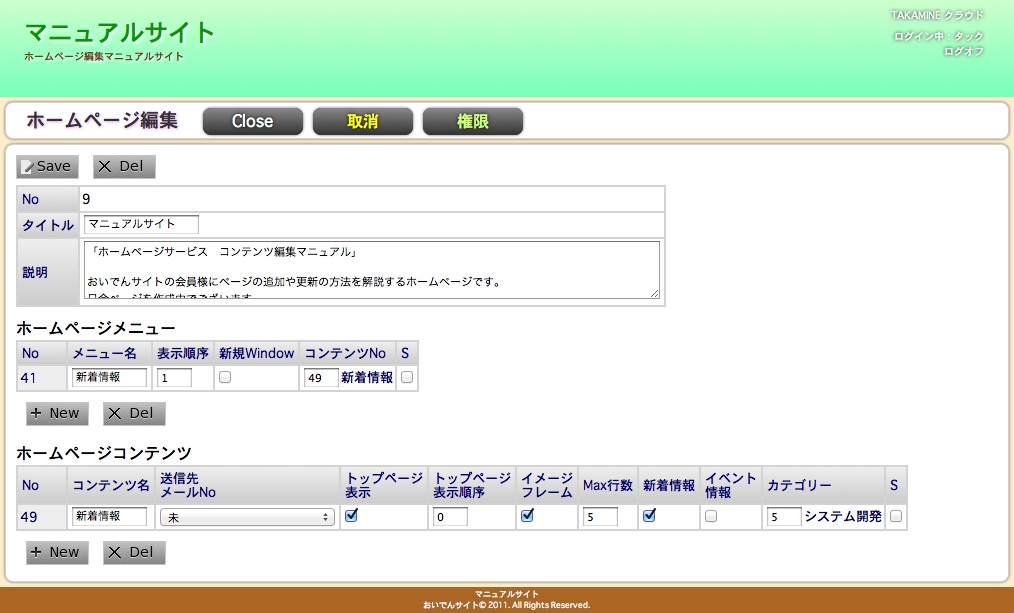The height and width of the screenshot is (613, 1014).
Task: Click the 取消 (cancel) button
Action: pyautogui.click(x=363, y=122)
